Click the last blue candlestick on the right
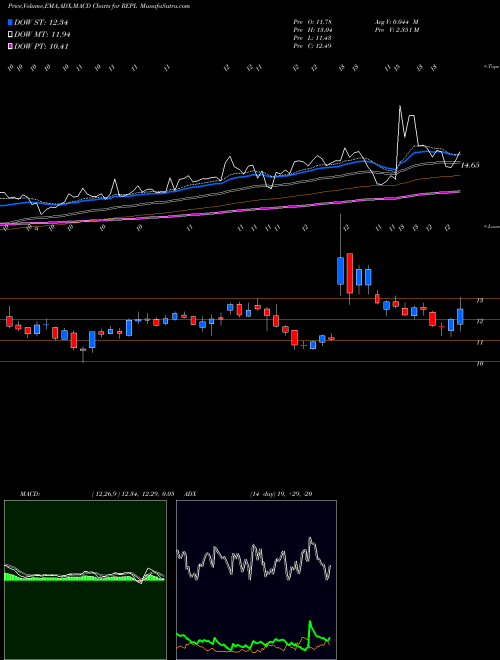The height and width of the screenshot is (660, 500). coord(460,317)
